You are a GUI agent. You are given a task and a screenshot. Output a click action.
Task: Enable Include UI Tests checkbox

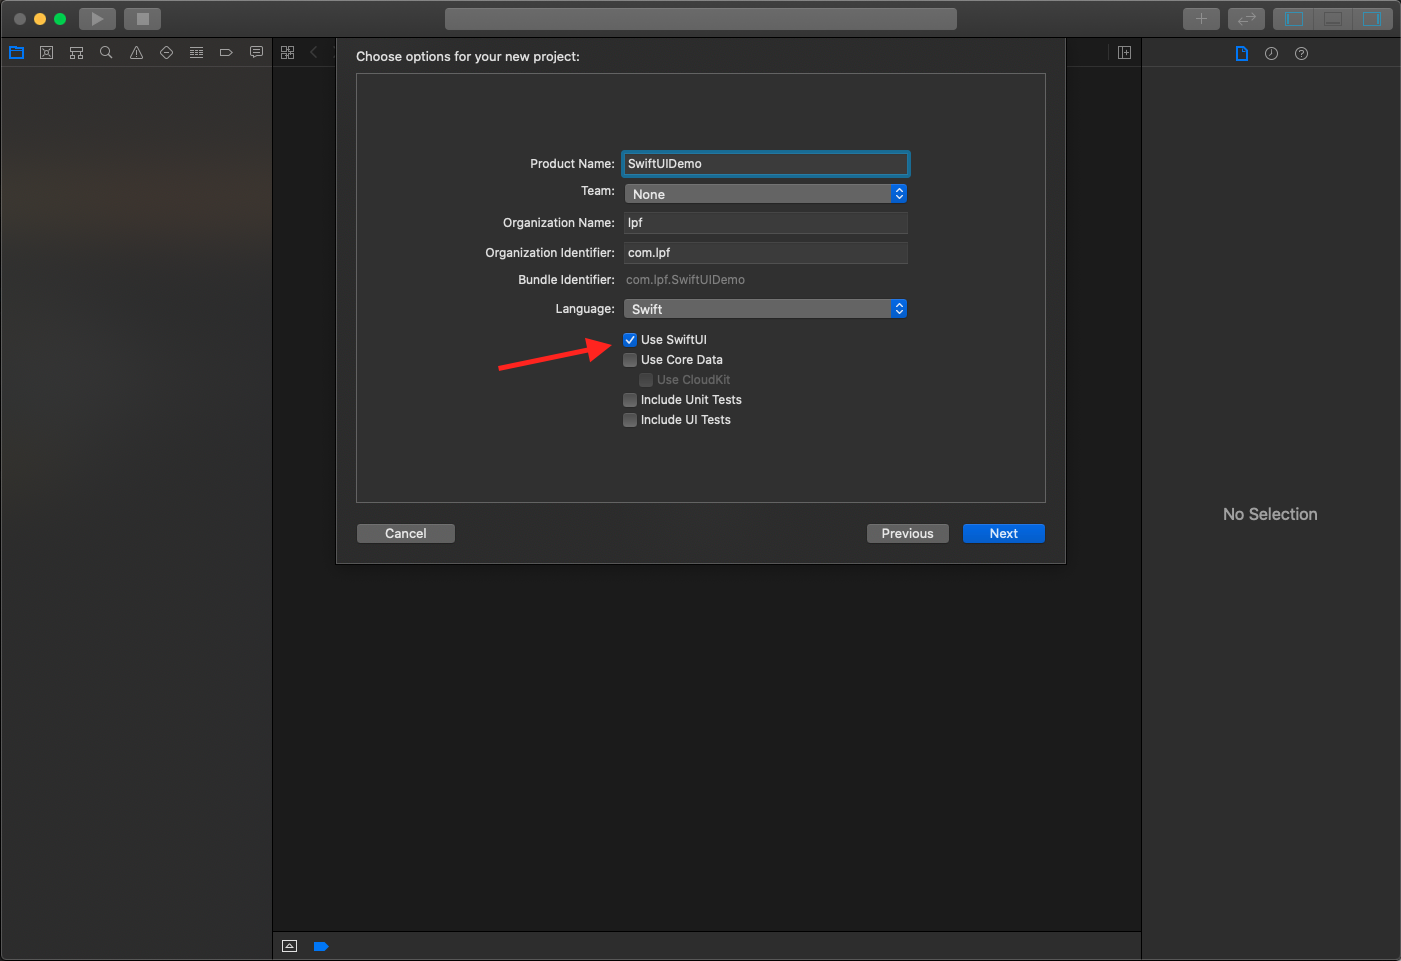630,420
